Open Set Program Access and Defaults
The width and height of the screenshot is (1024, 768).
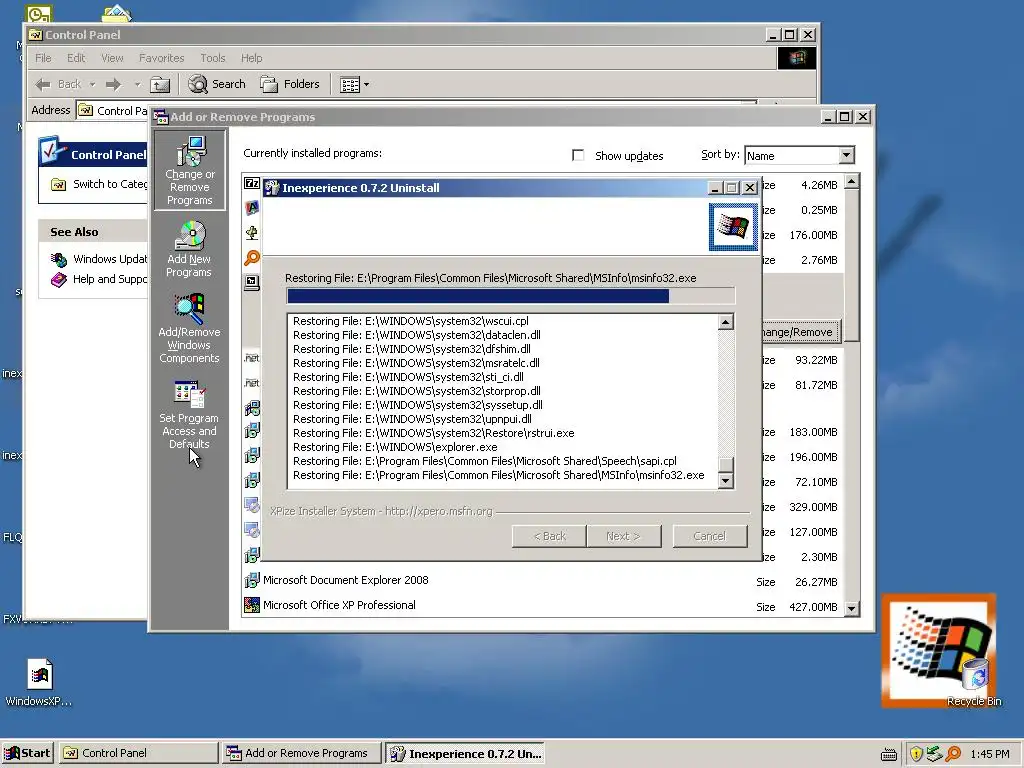point(189,414)
